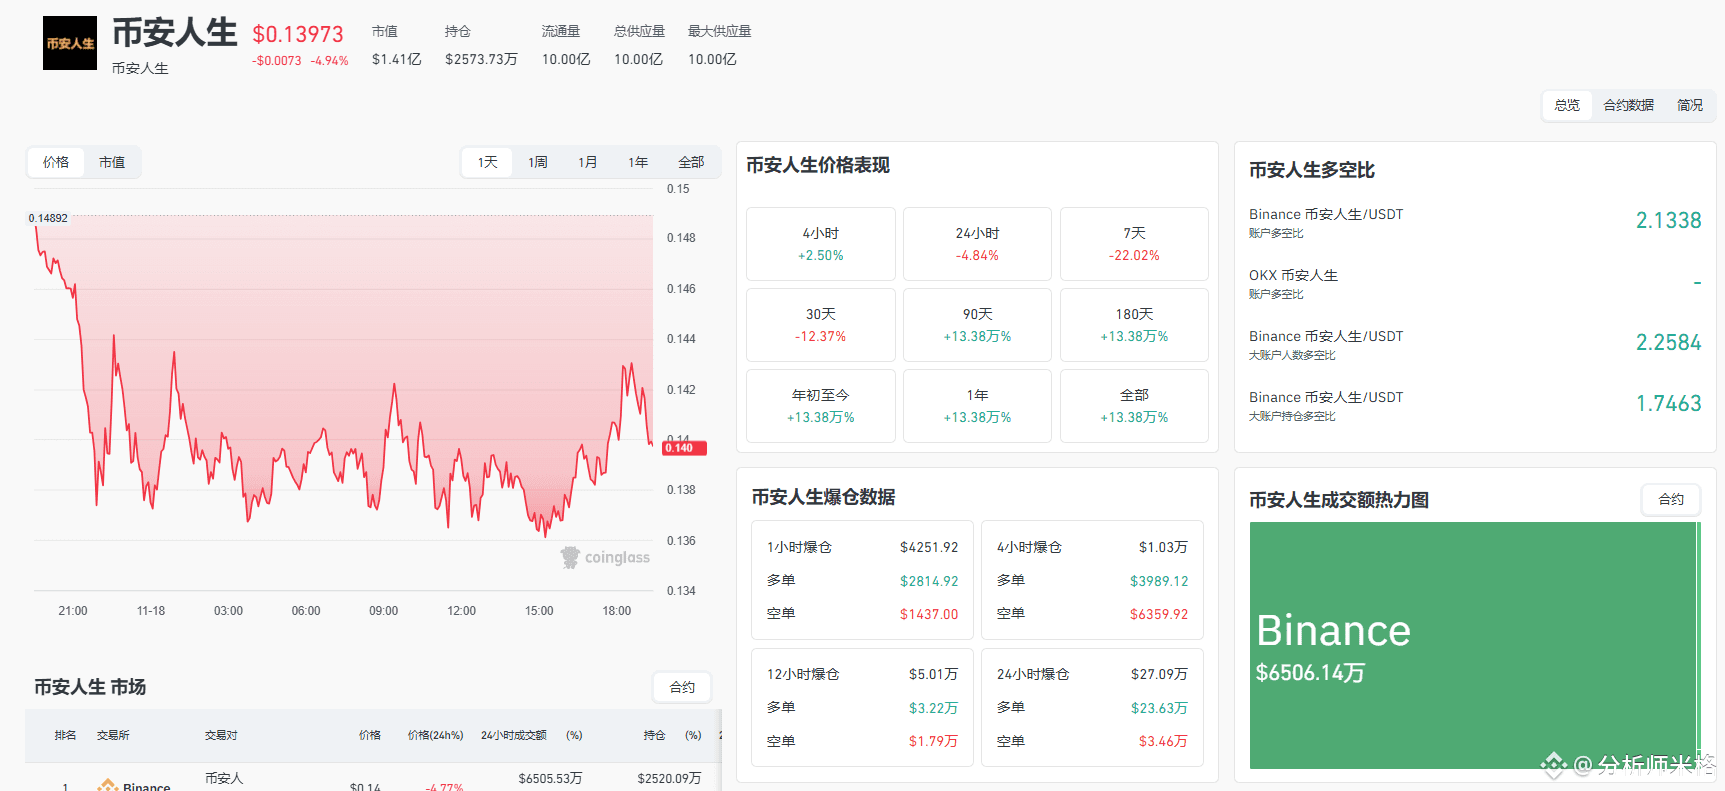
Task: Click the 2.2584 long/short ratio value
Action: pos(1668,342)
